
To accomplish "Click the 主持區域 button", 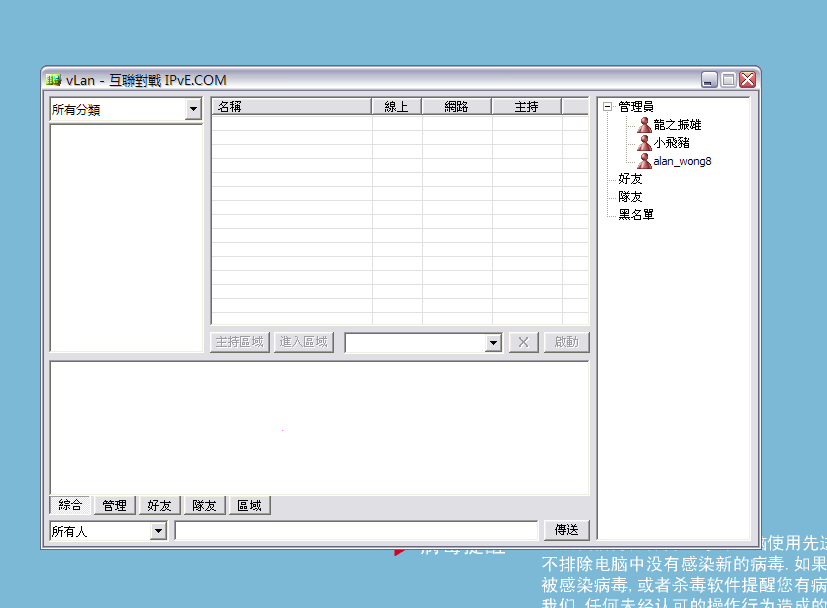I will click(239, 341).
